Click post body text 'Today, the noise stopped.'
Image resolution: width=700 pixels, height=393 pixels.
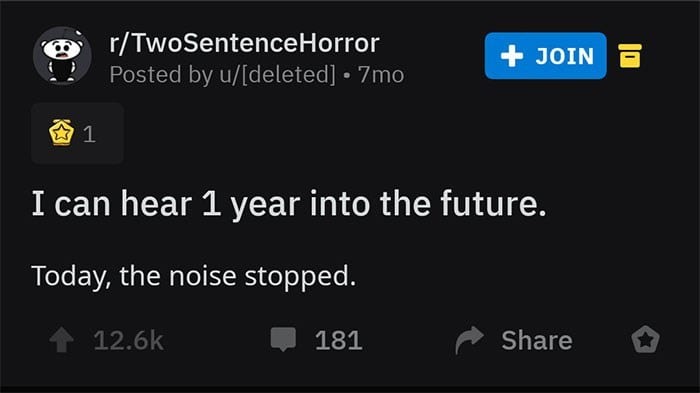point(194,276)
